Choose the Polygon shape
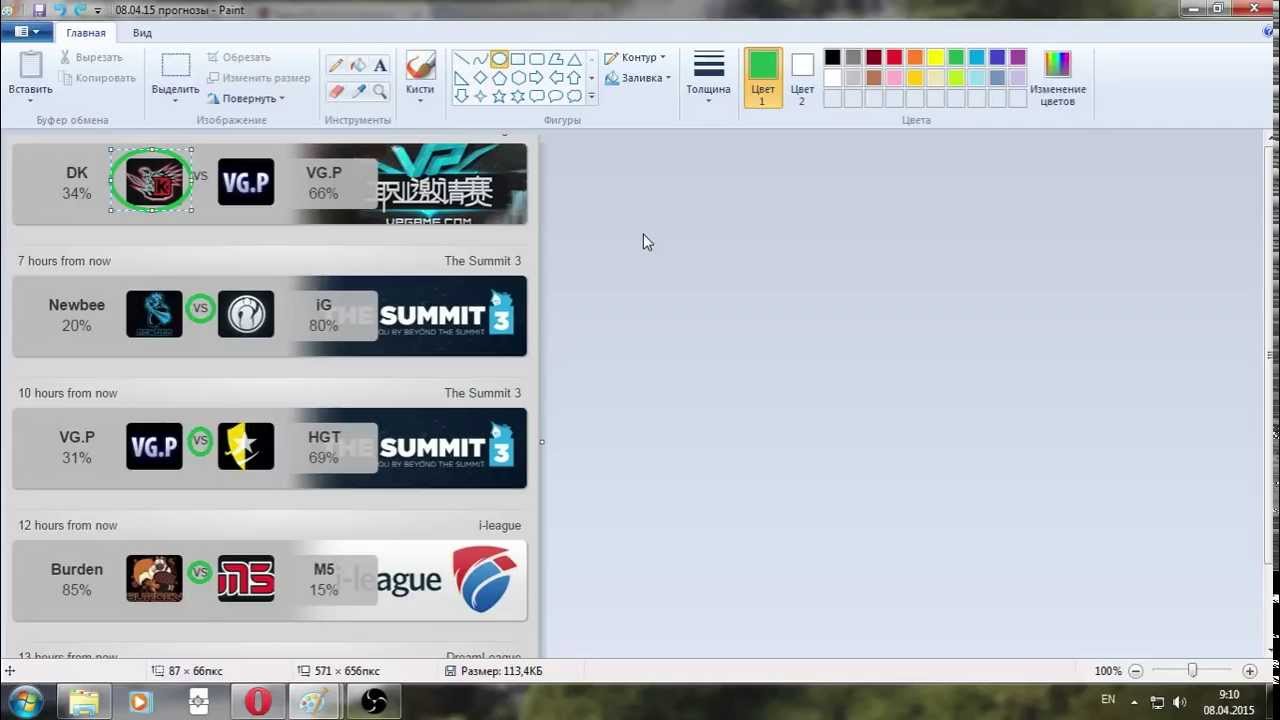 [556, 59]
